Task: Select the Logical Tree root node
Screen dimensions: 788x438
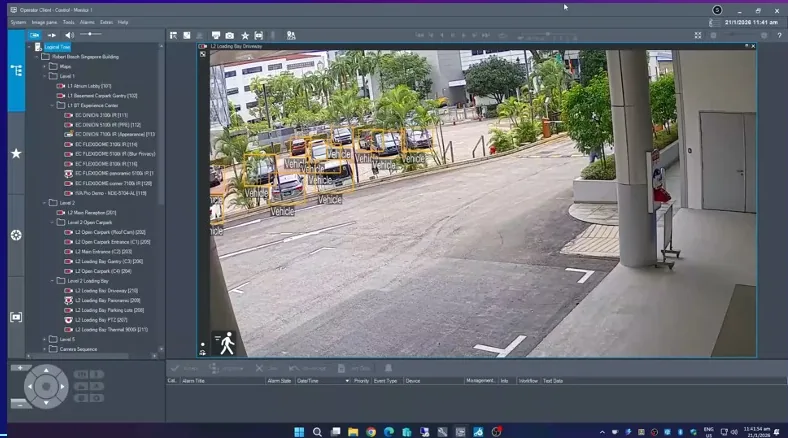Action: [57, 47]
